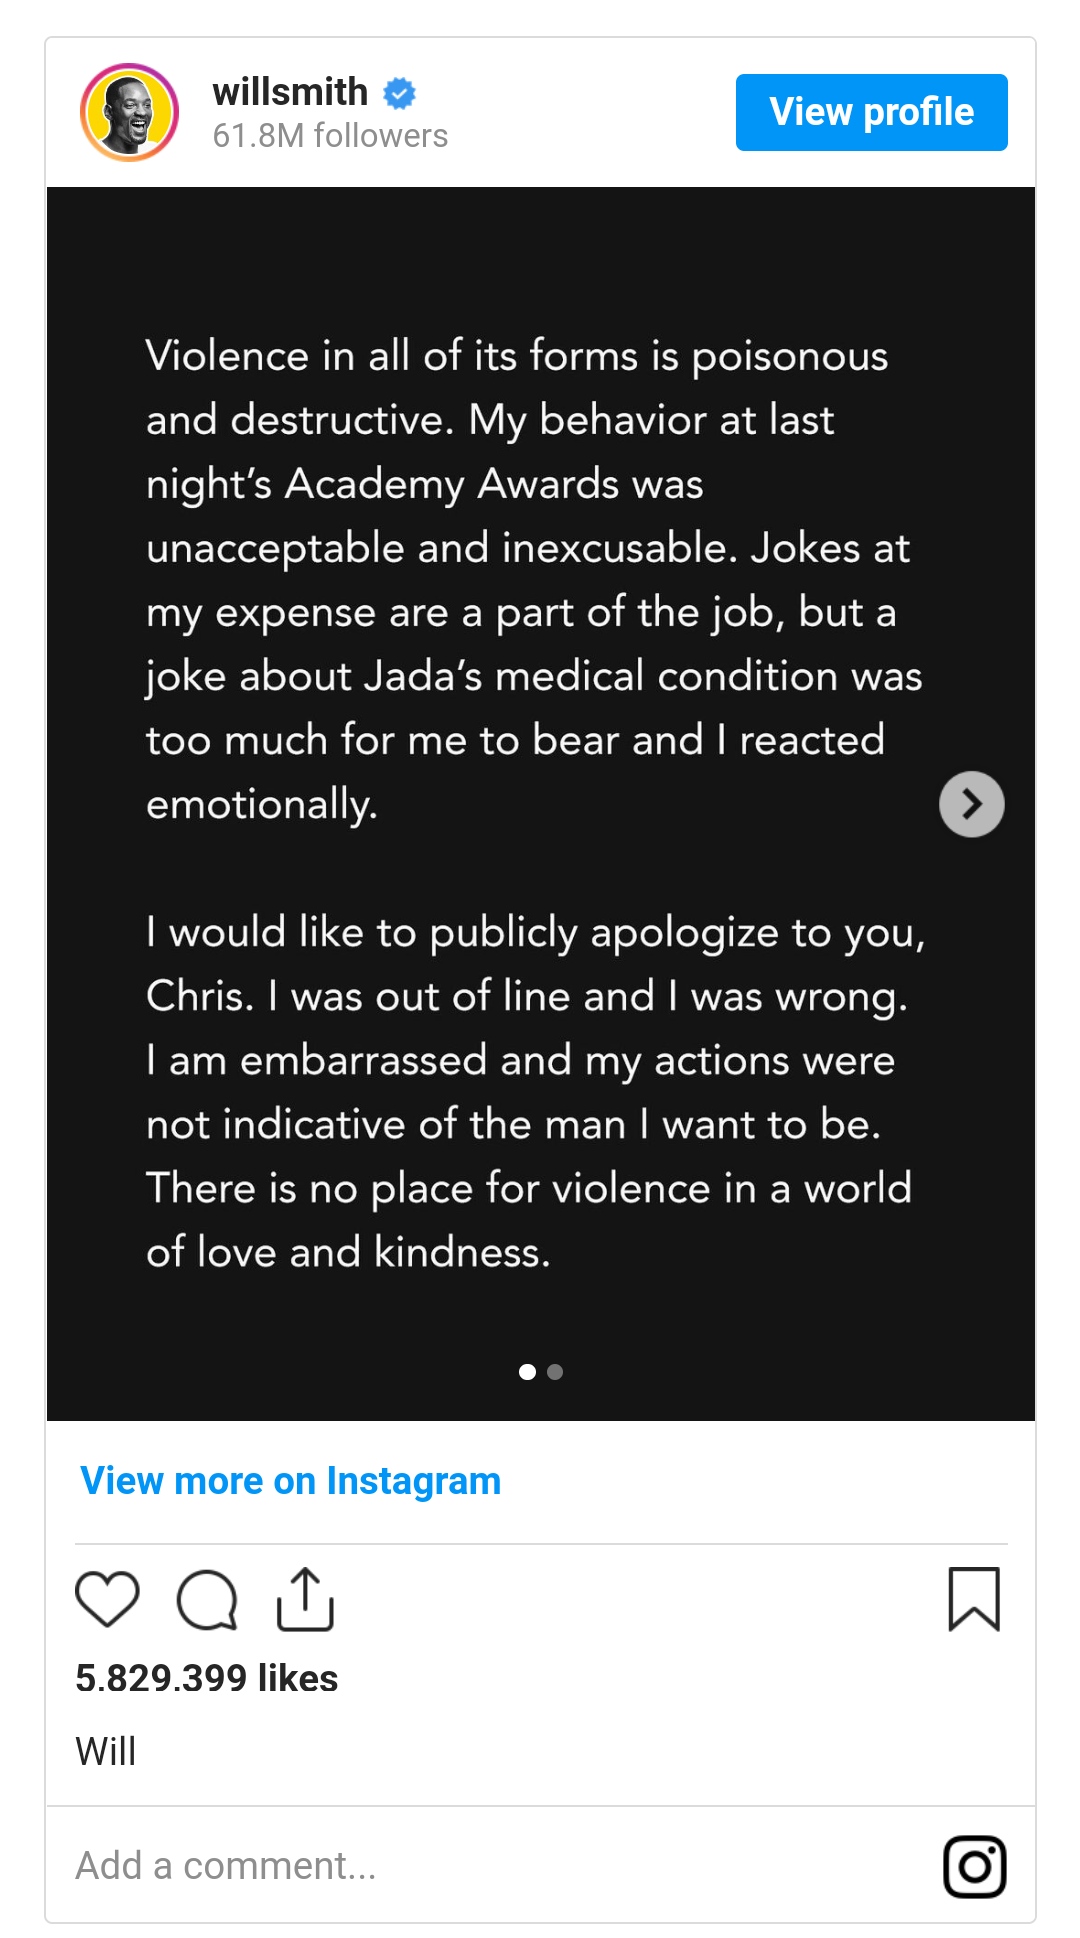Open Instagram via camera logo icon
This screenshot has height=1938, width=1080.
(x=975, y=1866)
